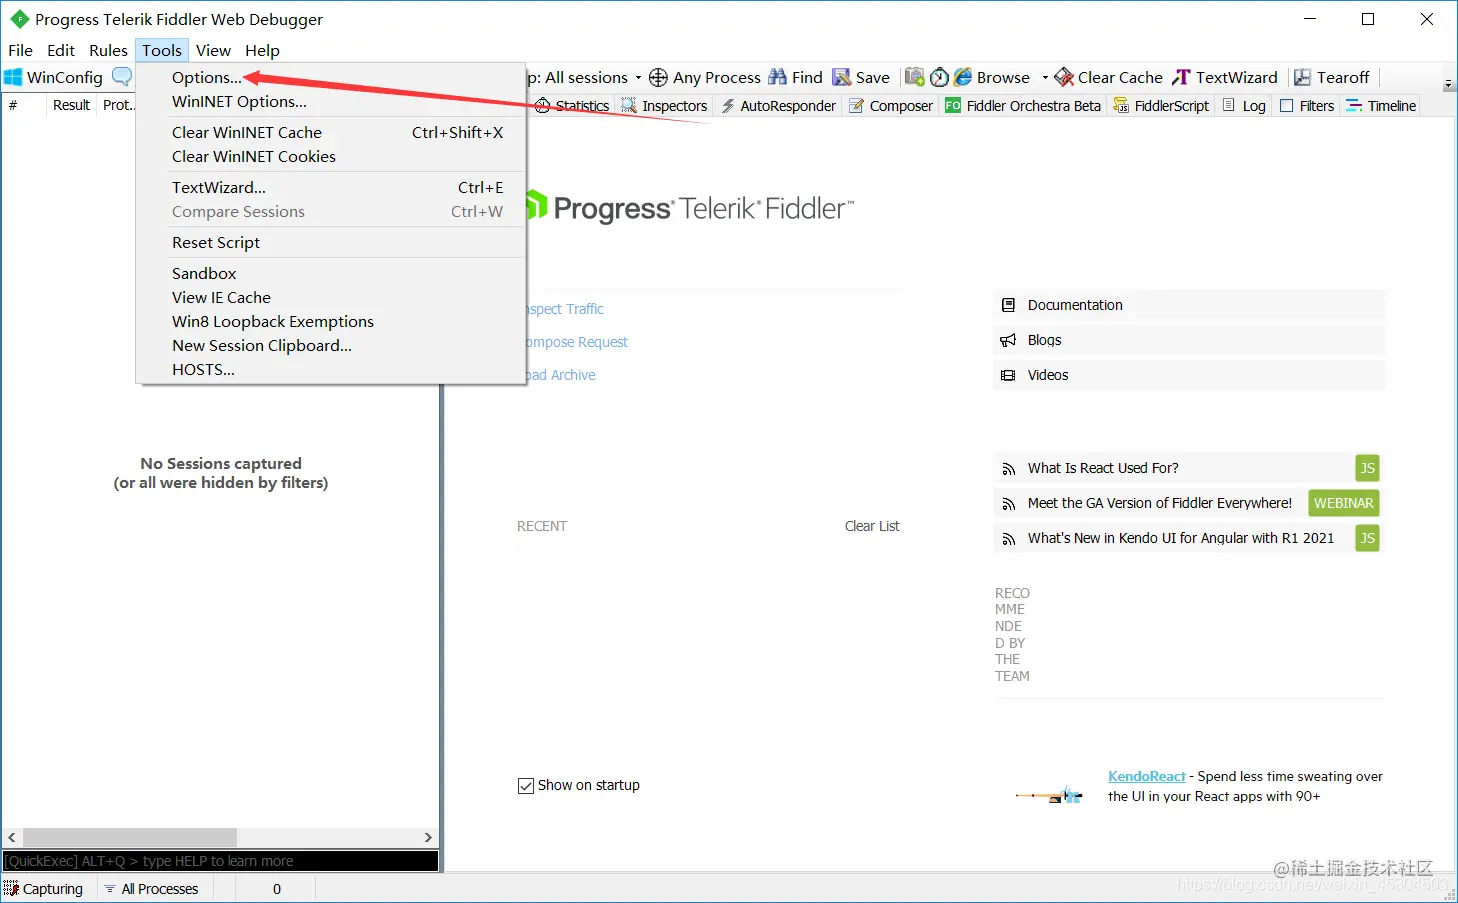Open the Edit menu
Screen dimensions: 1458x903
61,50
